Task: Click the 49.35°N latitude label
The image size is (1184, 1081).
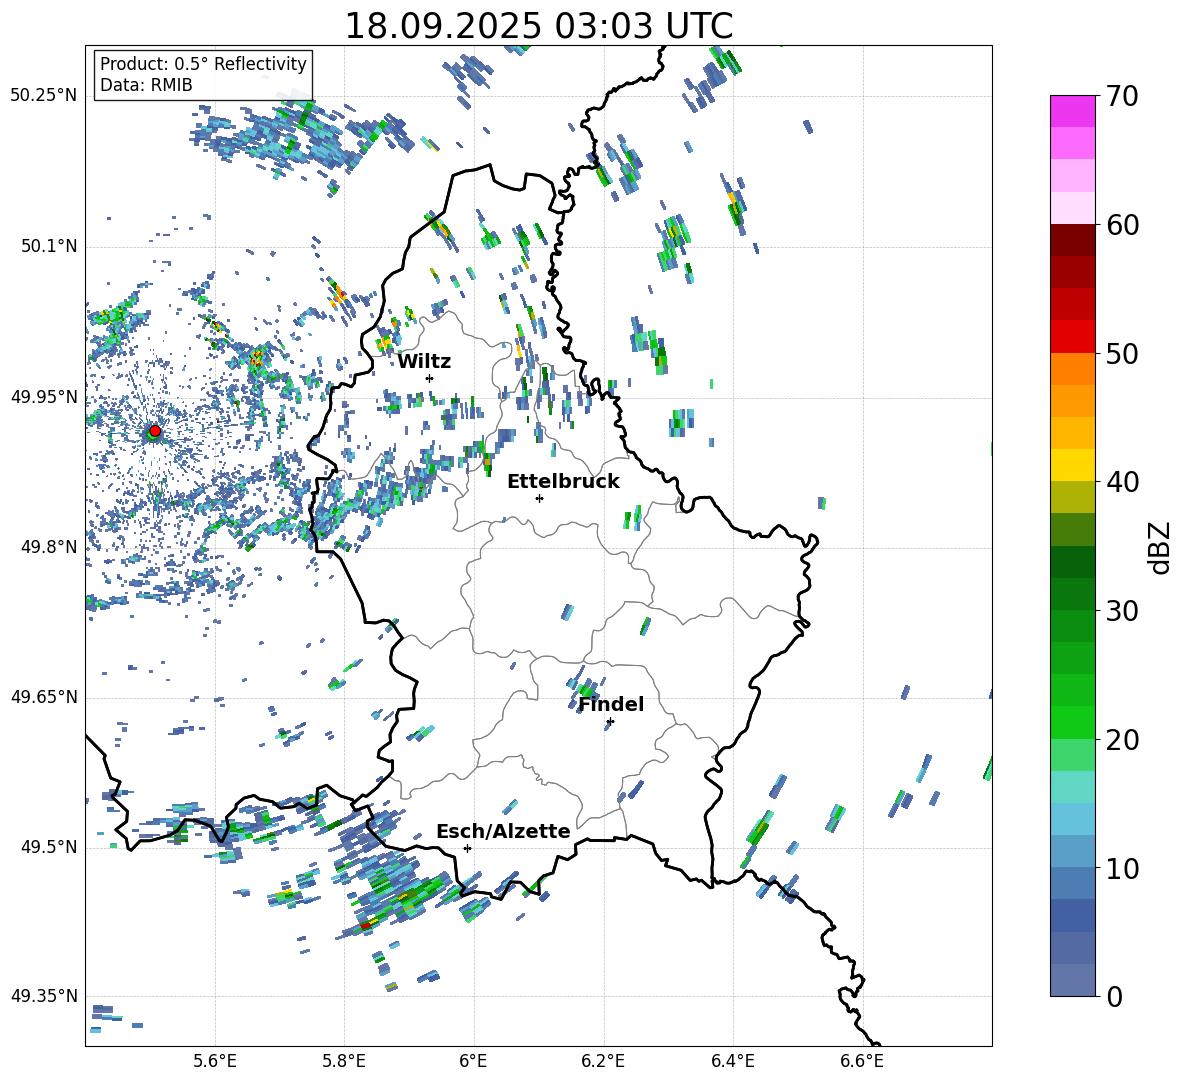Action: (x=44, y=996)
